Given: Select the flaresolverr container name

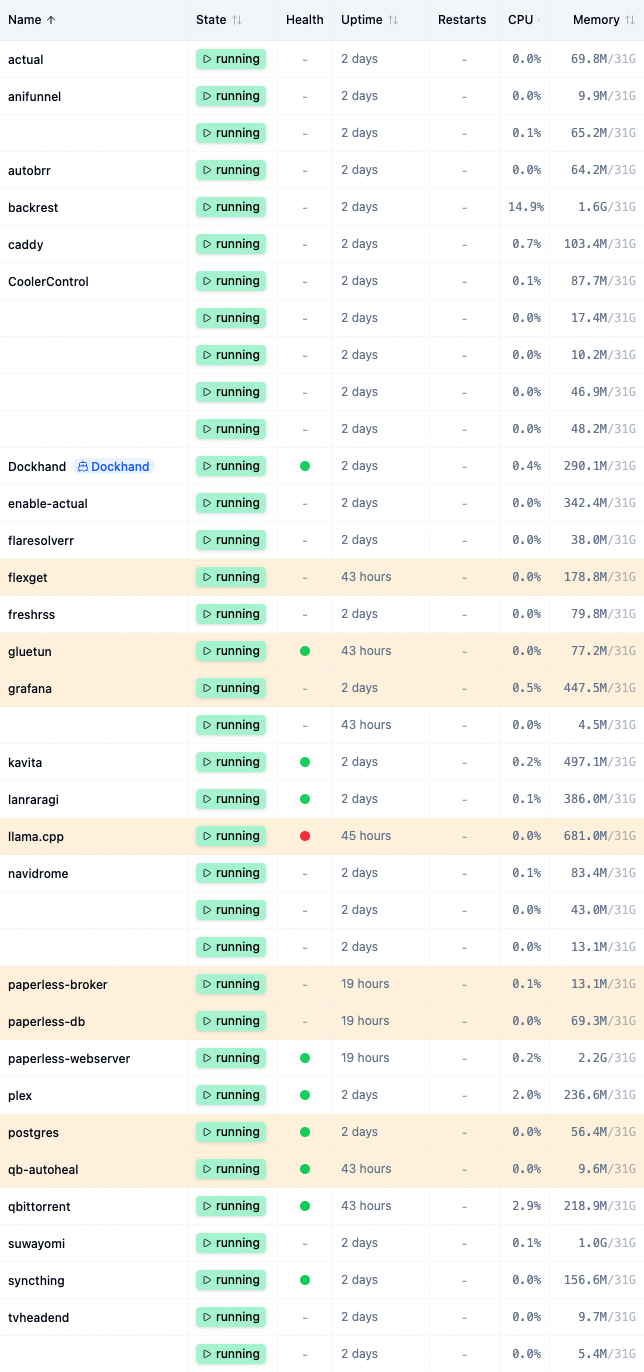Looking at the screenshot, I should click(x=41, y=541).
